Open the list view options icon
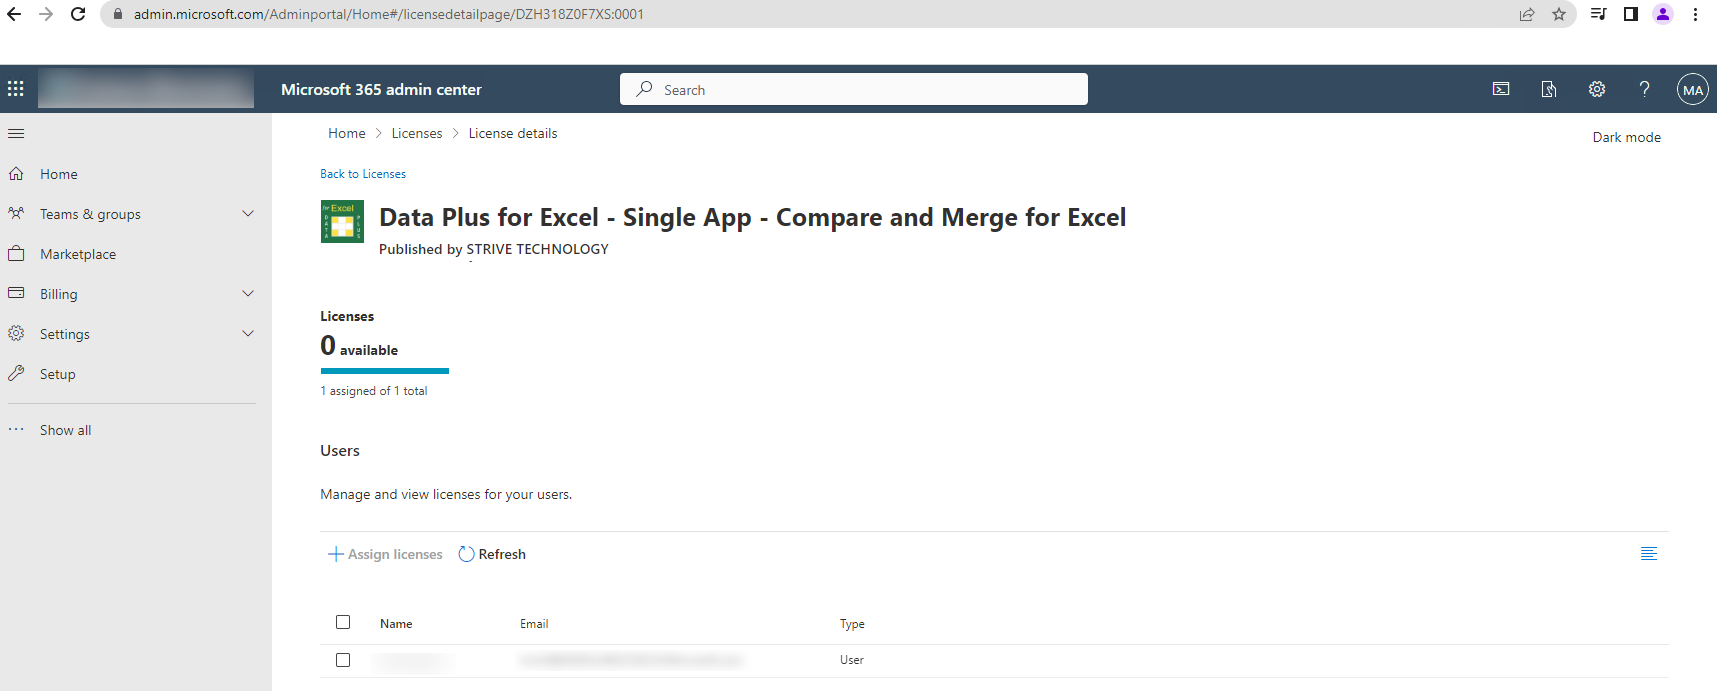 (1649, 554)
